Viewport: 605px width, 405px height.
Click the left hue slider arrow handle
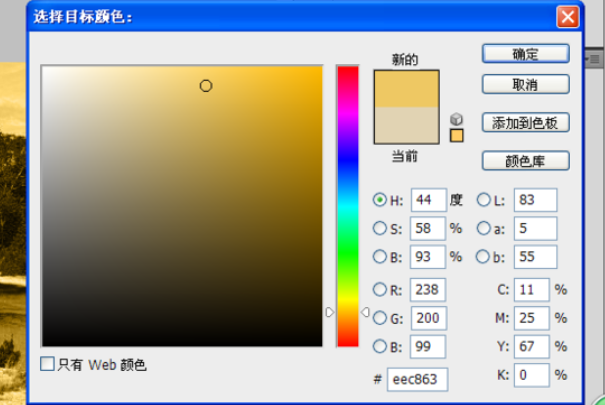329,312
